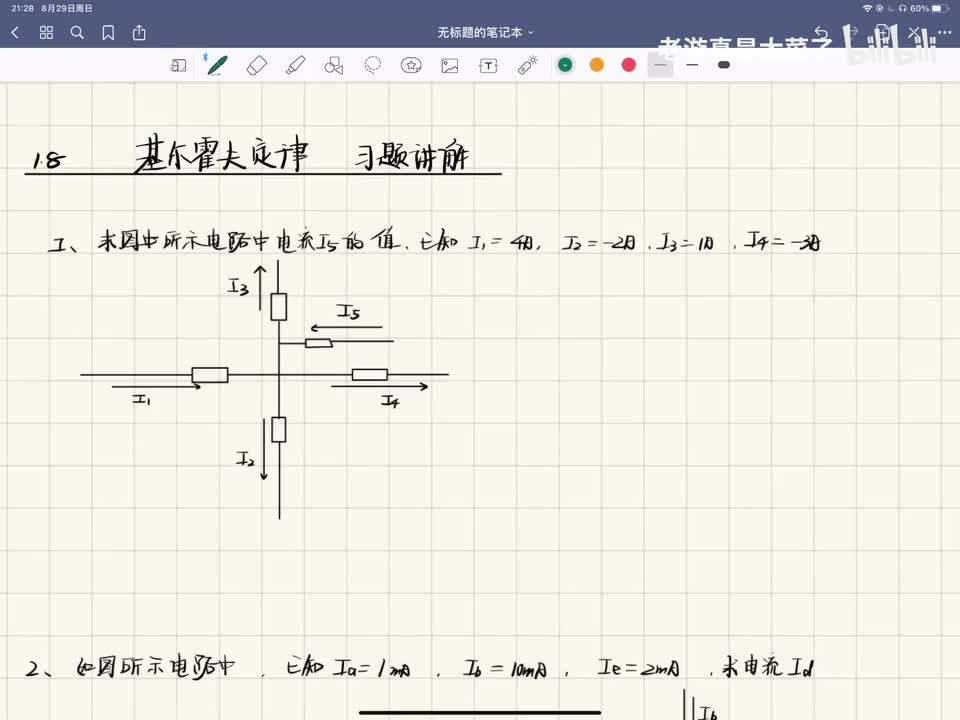Viewport: 960px width, 720px height.
Task: Select the medium stroke width
Action: pyautogui.click(x=692, y=65)
